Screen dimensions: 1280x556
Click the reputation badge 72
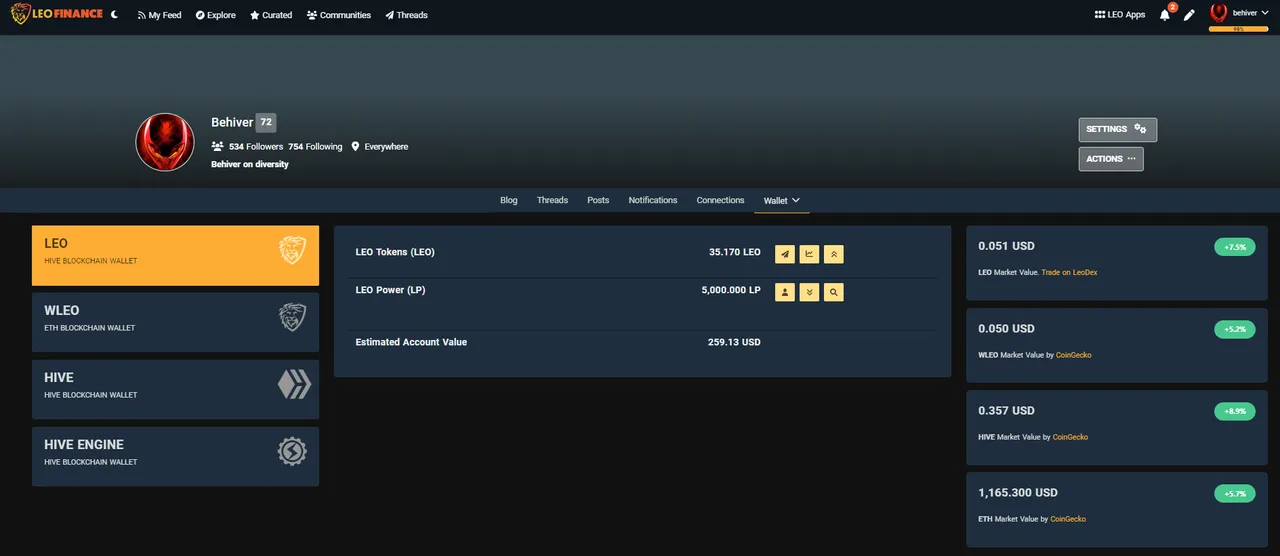(265, 122)
